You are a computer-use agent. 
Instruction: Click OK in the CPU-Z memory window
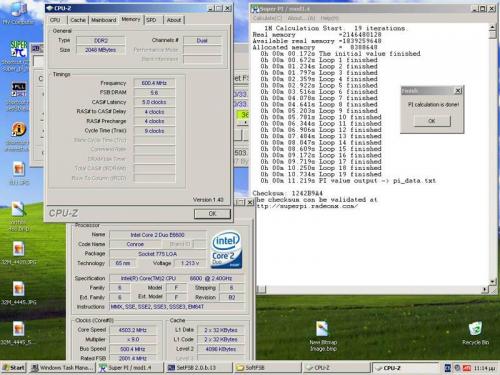tap(212, 214)
